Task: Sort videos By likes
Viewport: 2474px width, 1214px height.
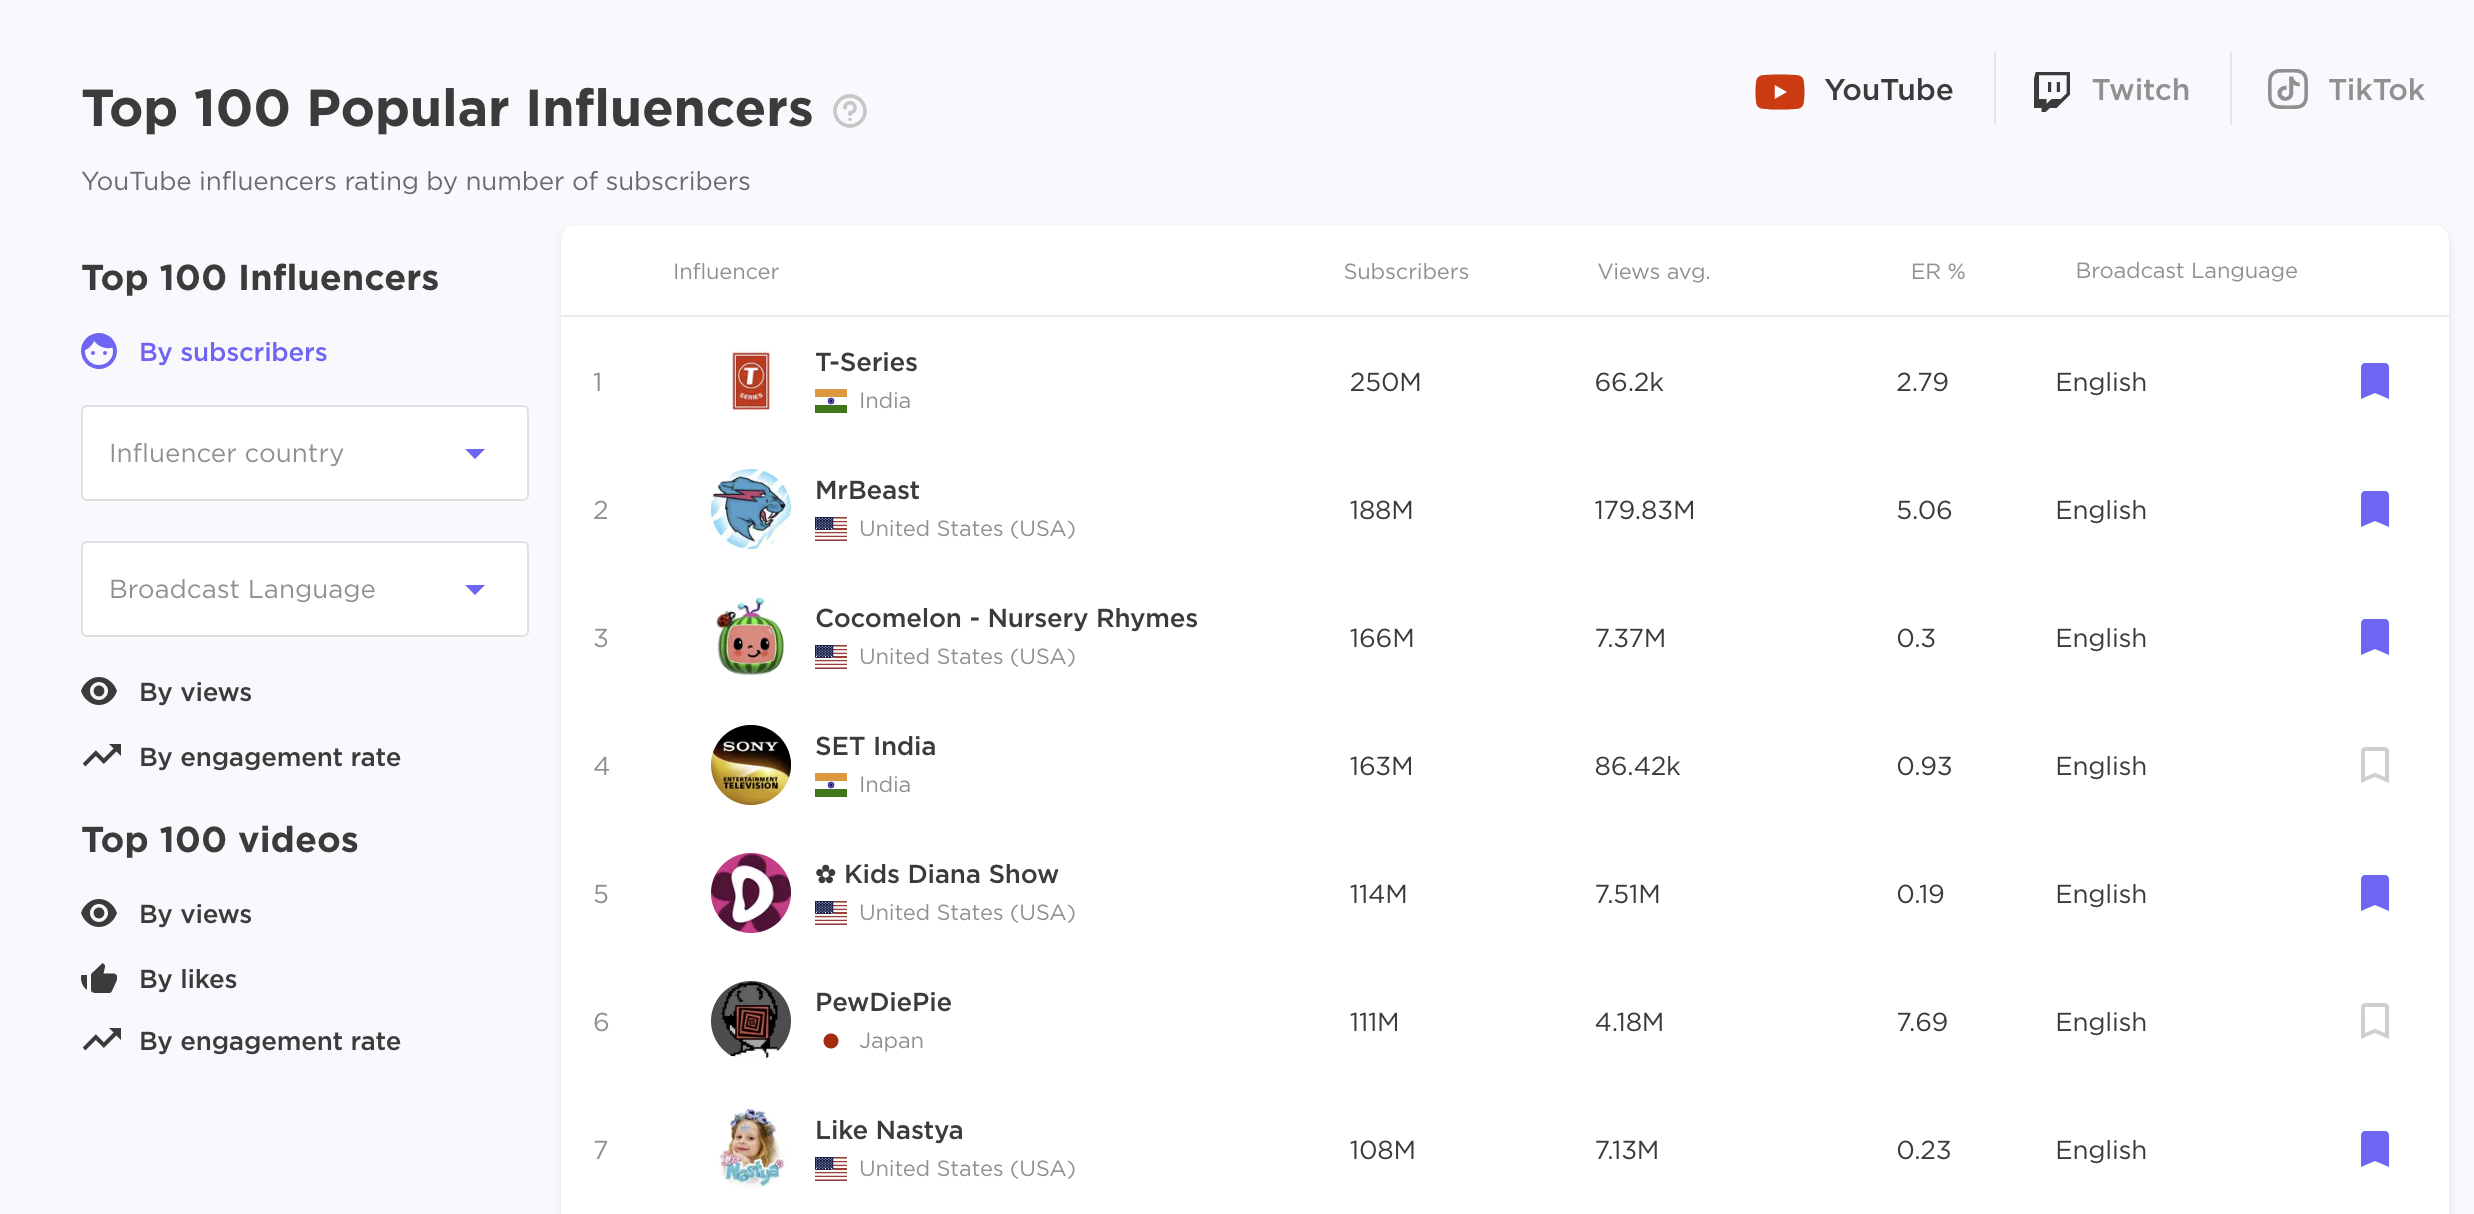Action: coord(188,979)
